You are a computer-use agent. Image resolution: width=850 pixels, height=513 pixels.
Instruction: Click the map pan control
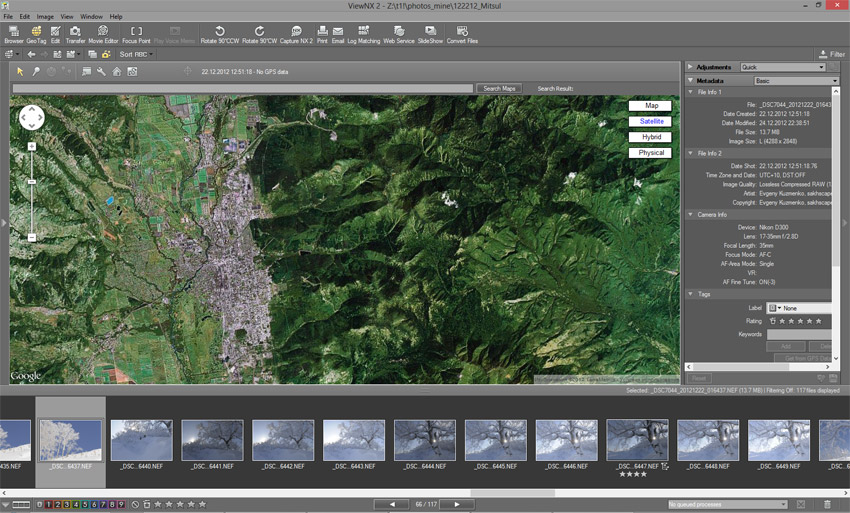click(x=31, y=117)
